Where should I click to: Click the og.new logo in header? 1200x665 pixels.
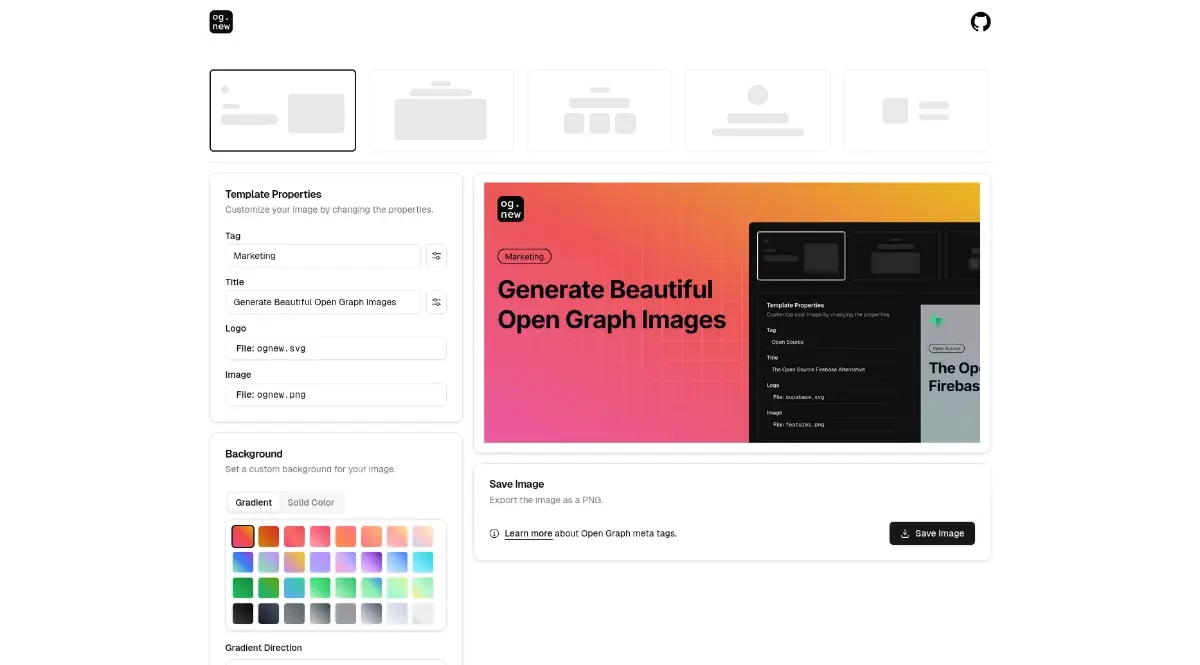click(x=221, y=22)
